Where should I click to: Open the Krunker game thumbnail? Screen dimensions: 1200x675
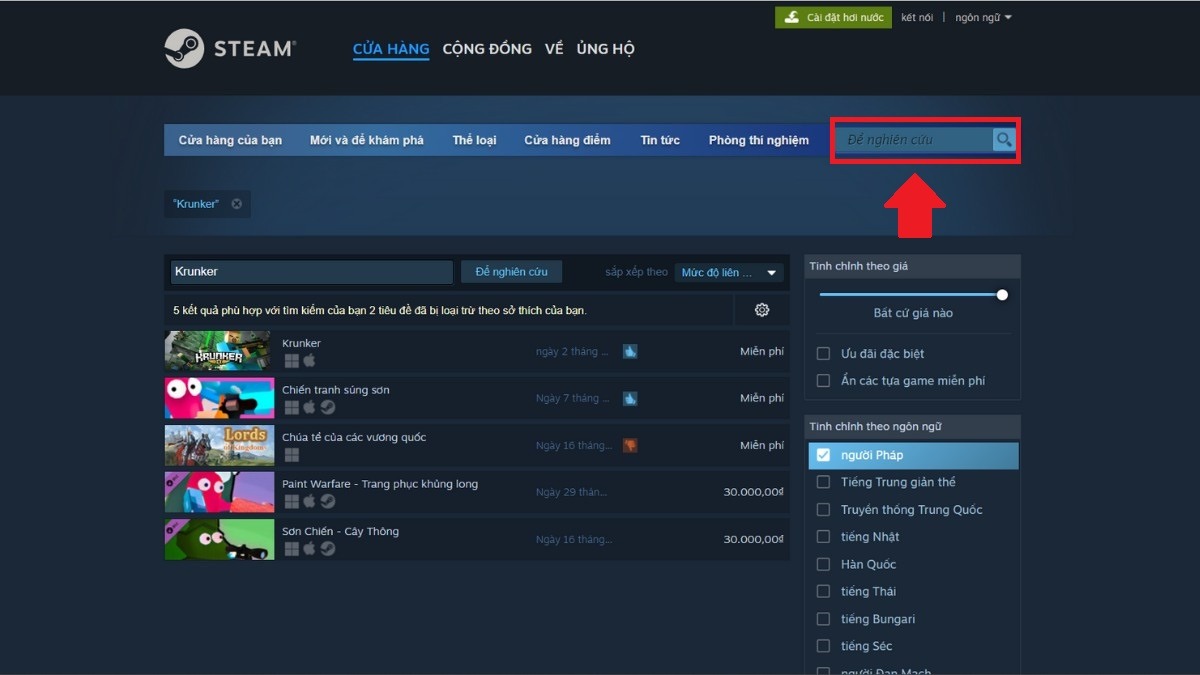[x=219, y=351]
